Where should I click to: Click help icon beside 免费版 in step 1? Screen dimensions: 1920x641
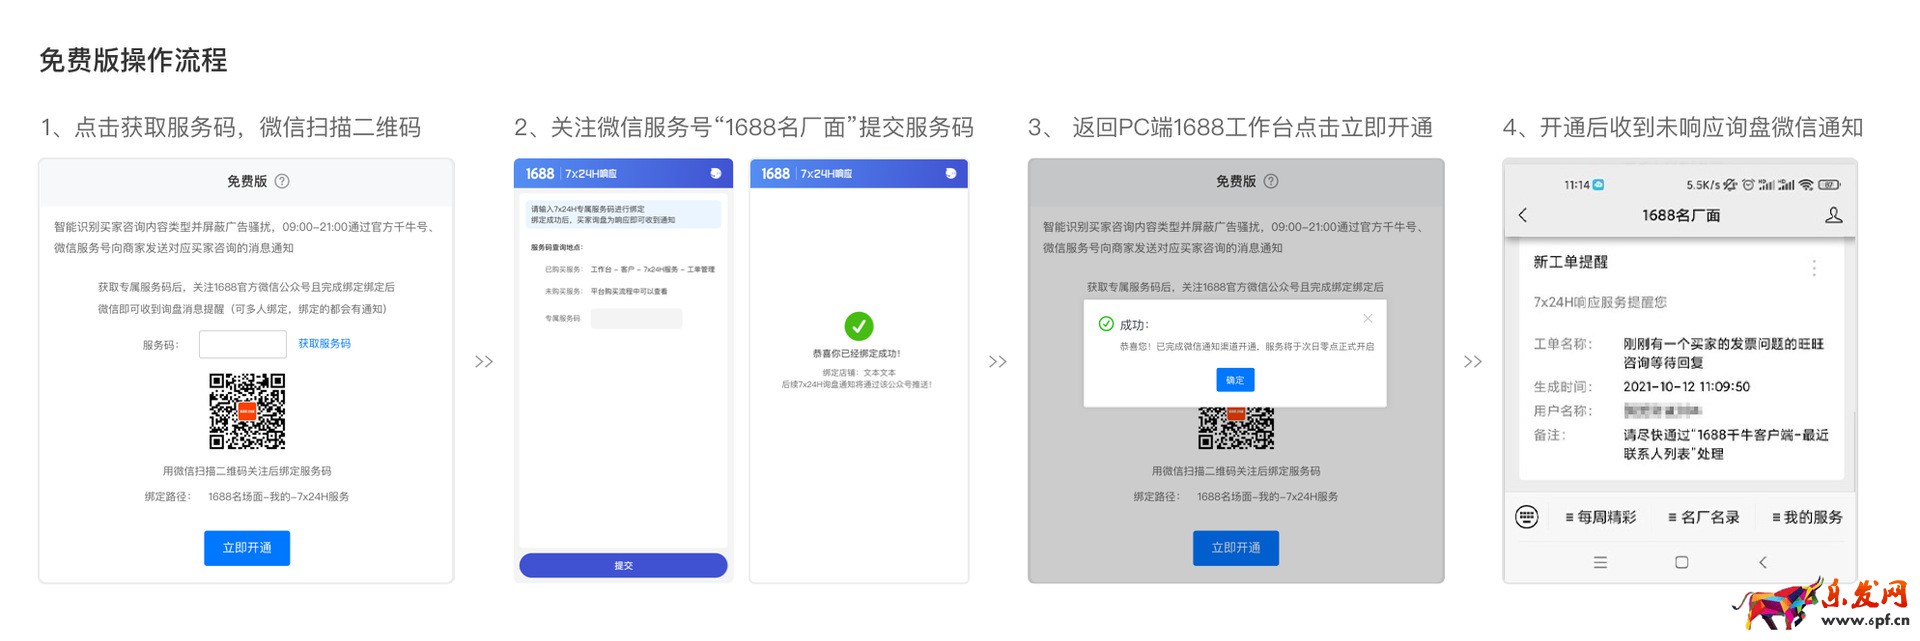282,181
